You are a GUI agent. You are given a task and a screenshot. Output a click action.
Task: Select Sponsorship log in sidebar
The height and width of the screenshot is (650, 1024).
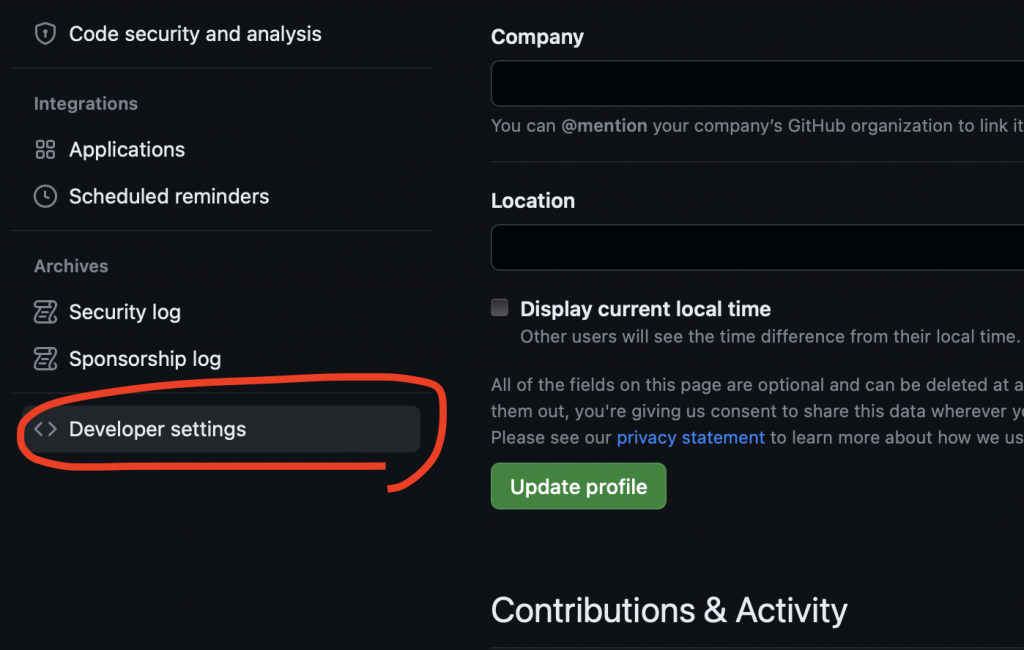(x=145, y=359)
